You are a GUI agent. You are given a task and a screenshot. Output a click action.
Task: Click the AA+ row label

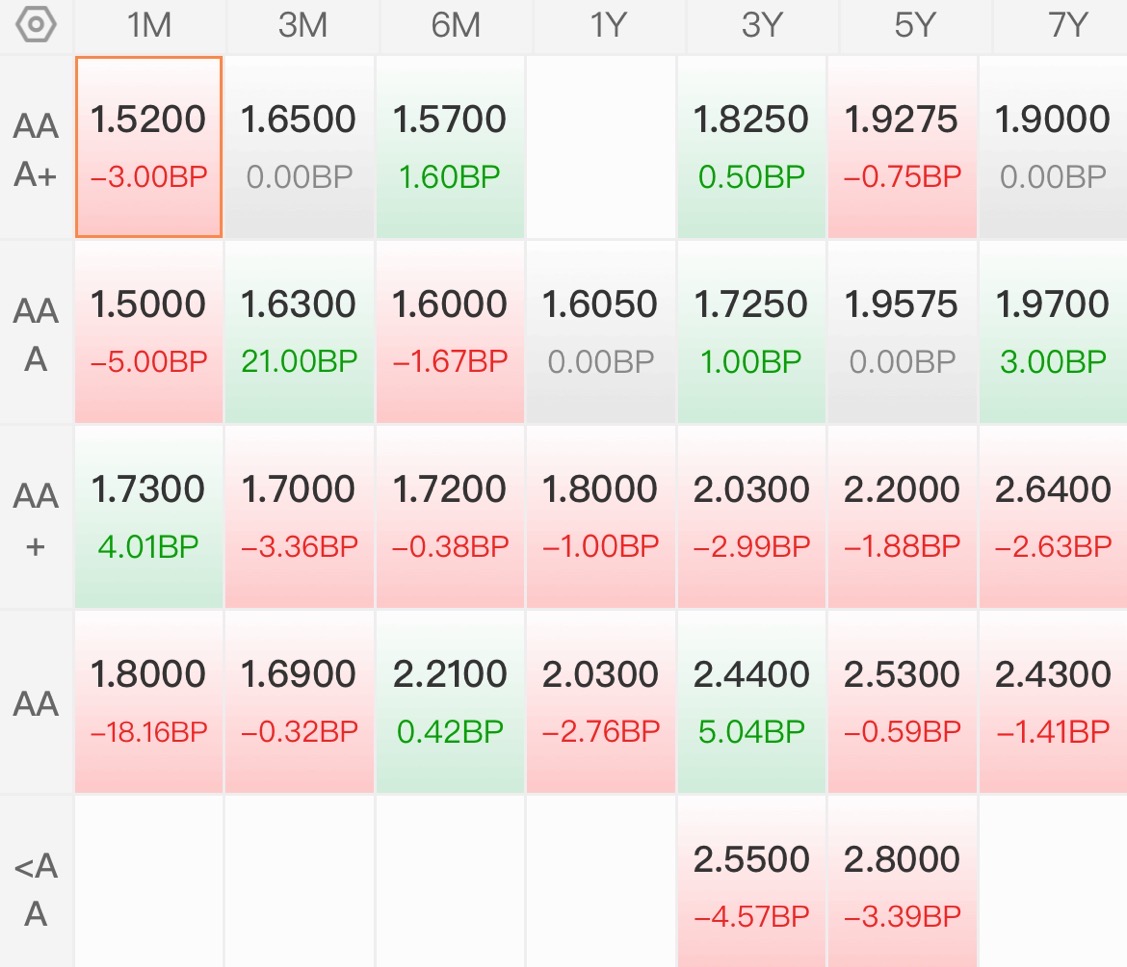click(36, 519)
